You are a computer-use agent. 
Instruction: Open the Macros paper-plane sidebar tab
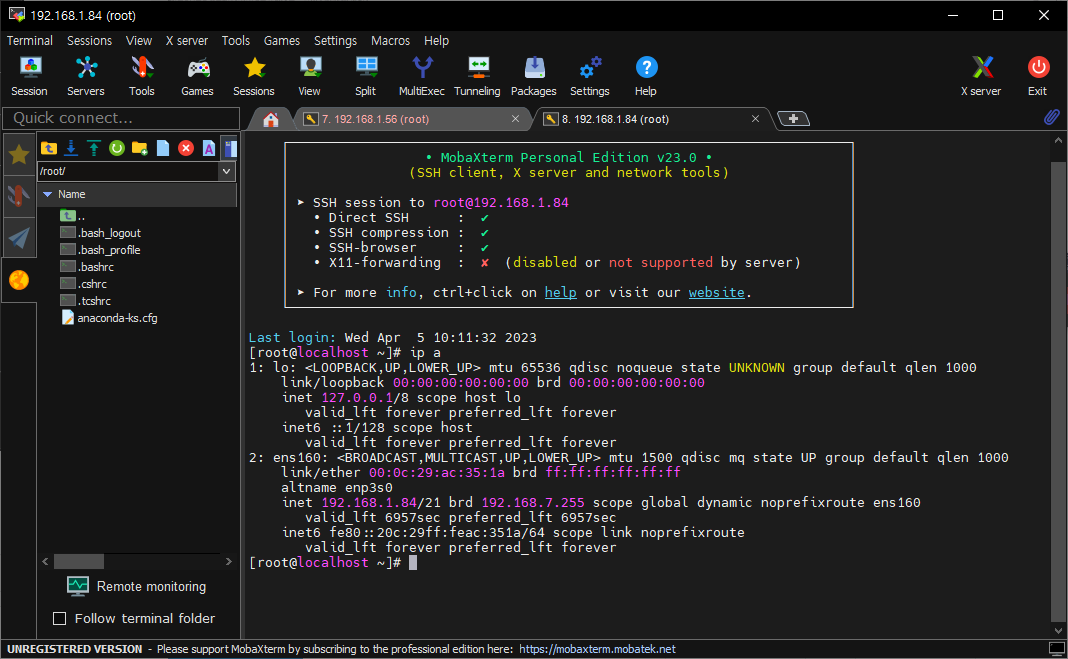pos(19,238)
